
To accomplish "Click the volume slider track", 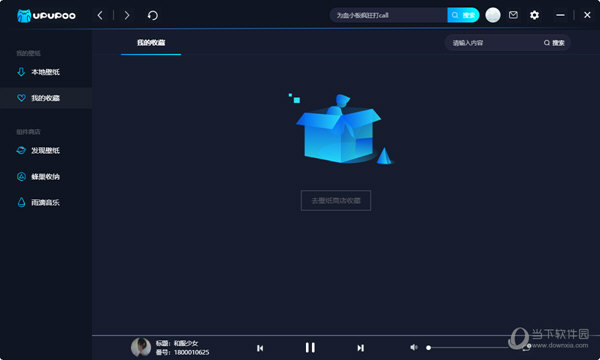I will click(468, 347).
